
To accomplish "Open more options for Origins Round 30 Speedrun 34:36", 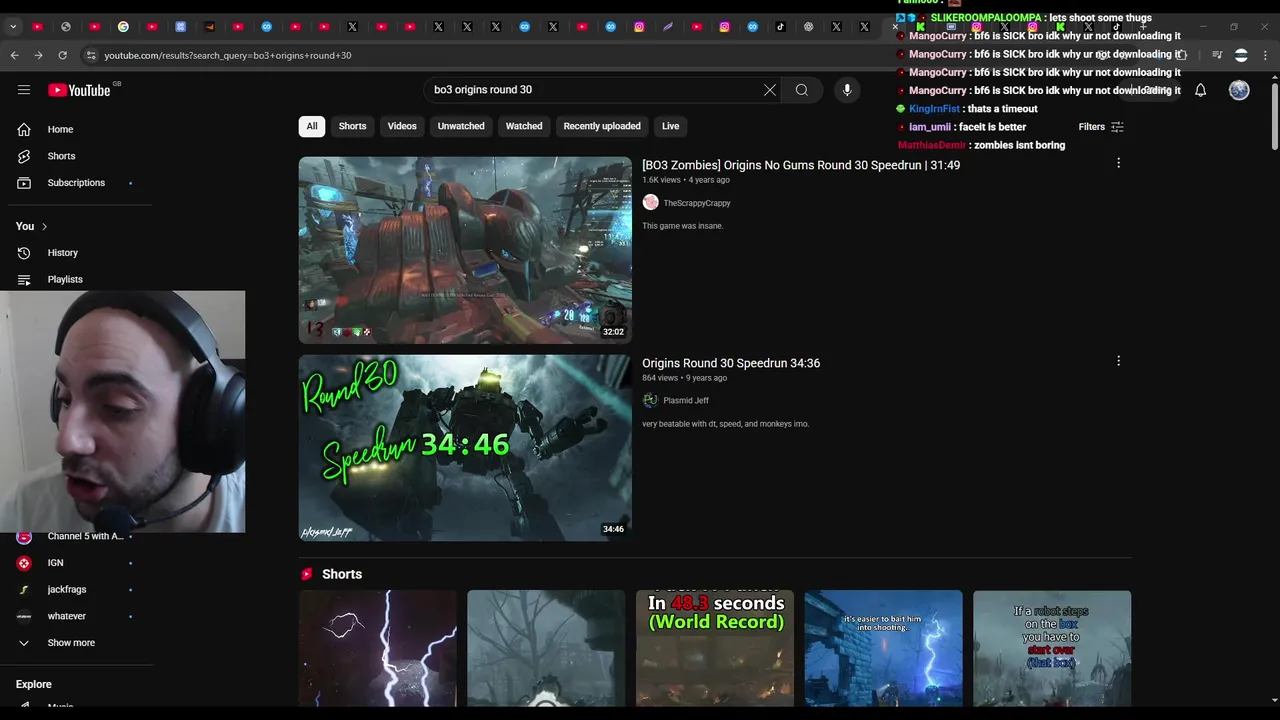I will (x=1118, y=361).
